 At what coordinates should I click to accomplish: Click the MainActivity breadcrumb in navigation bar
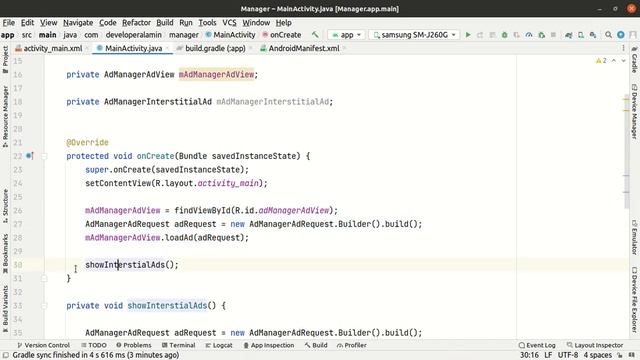pyautogui.click(x=230, y=35)
